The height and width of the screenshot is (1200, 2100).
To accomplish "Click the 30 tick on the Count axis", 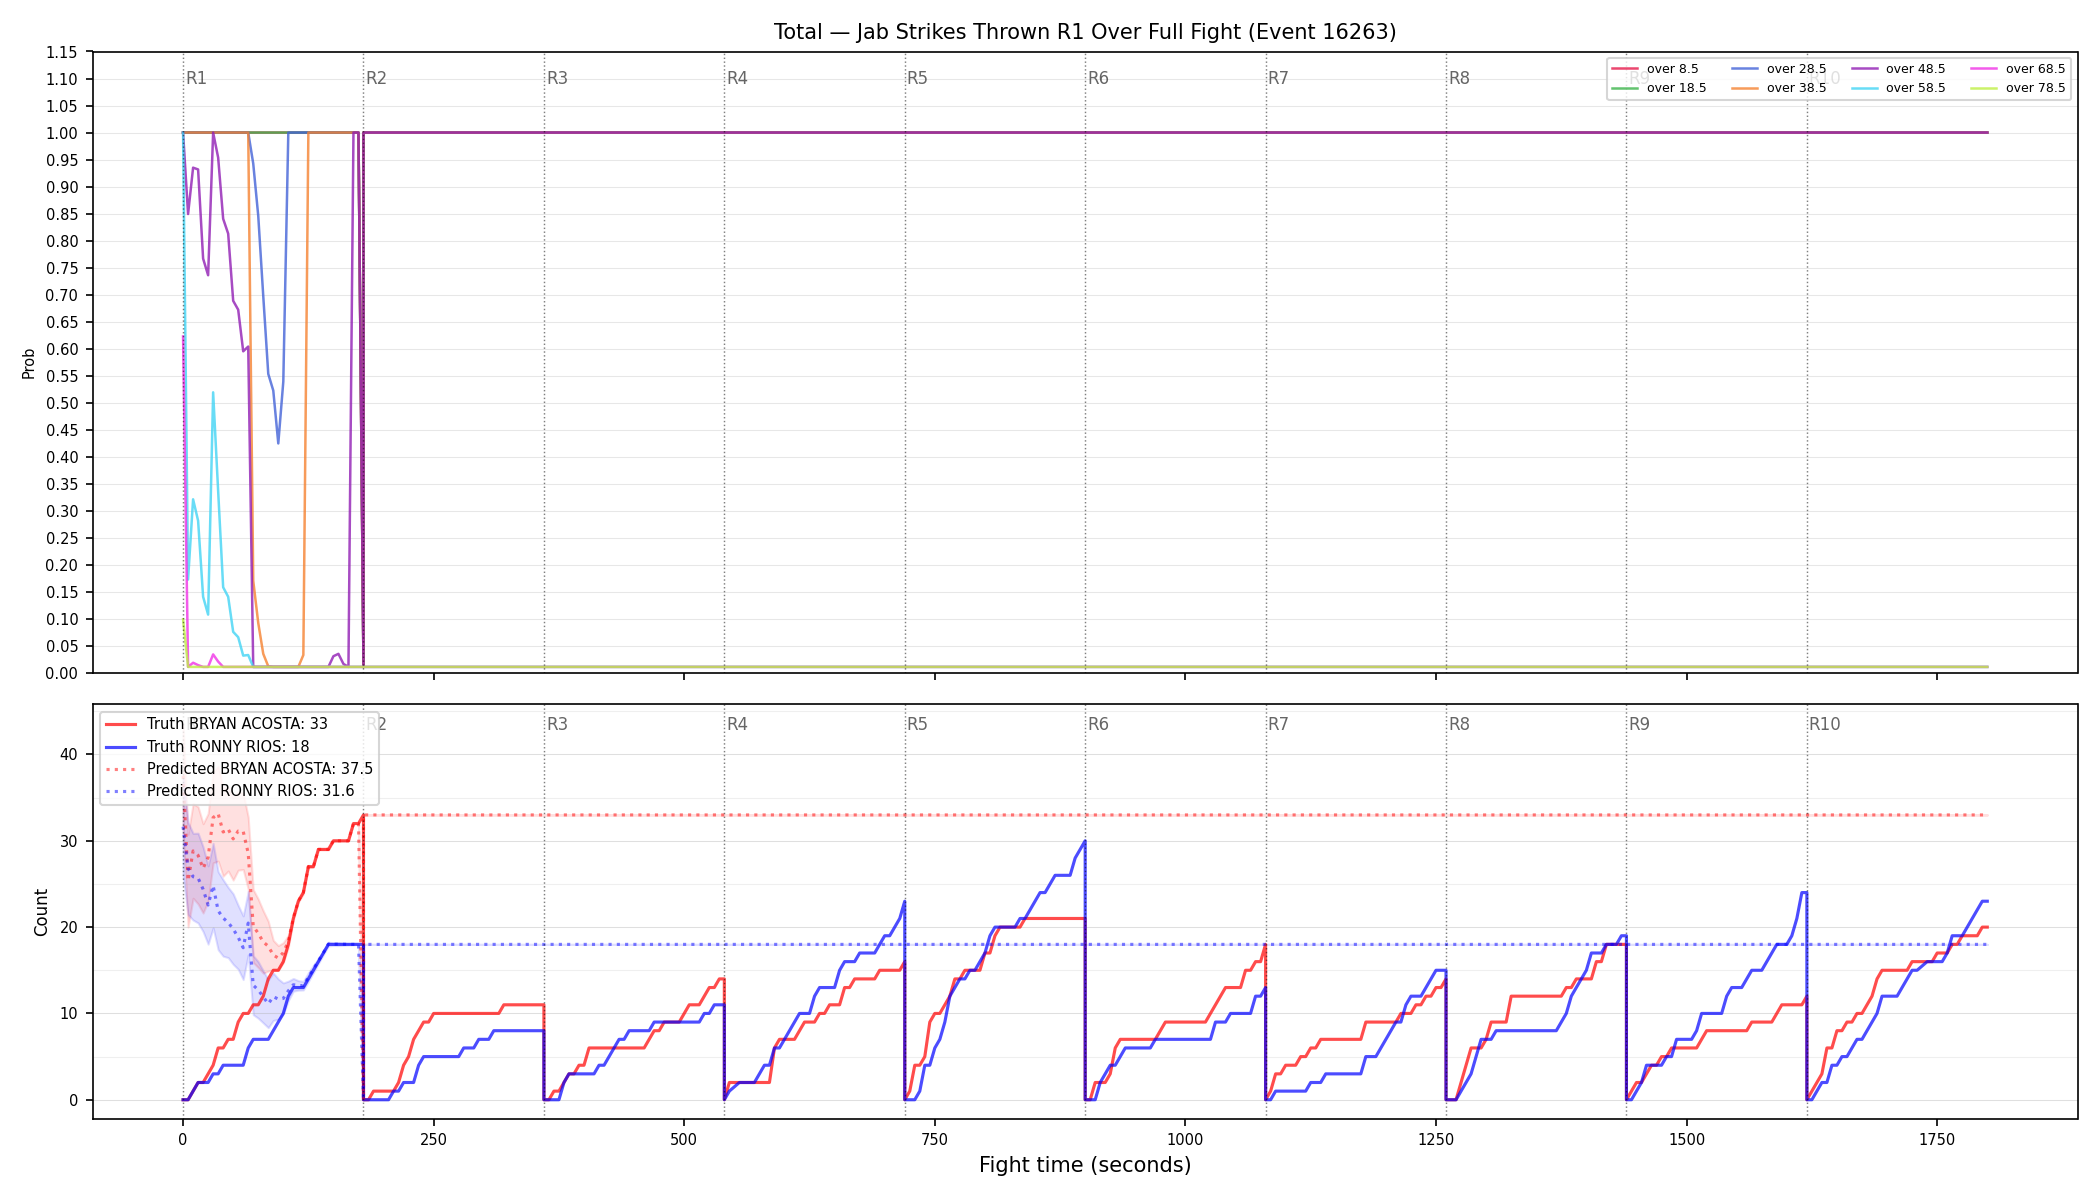I will 68,841.
